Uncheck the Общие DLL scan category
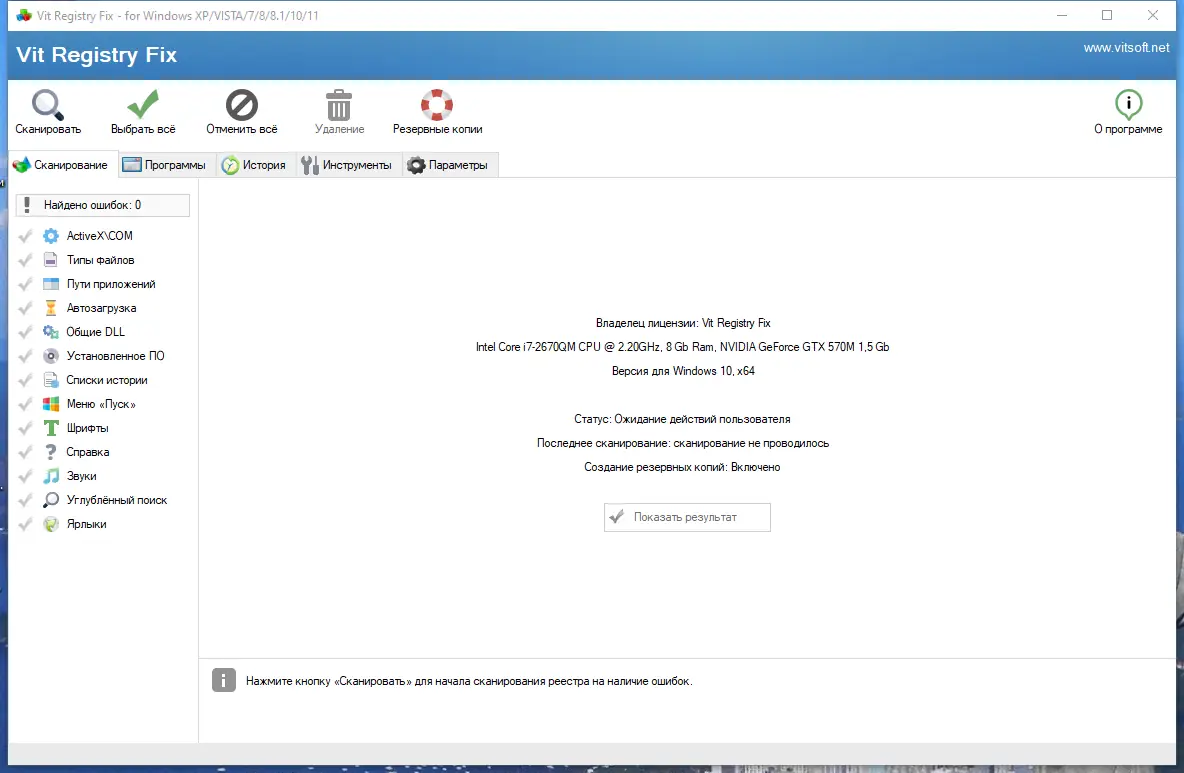Image resolution: width=1184 pixels, height=773 pixels. (x=24, y=331)
